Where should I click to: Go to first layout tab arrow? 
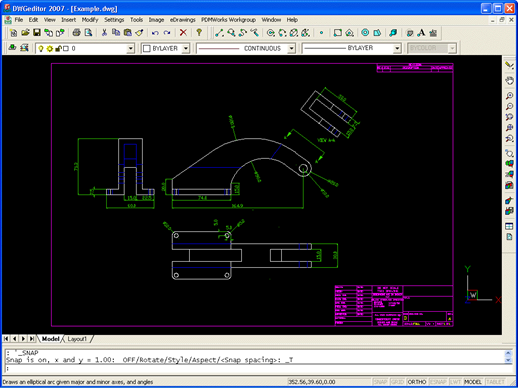pyautogui.click(x=6, y=339)
